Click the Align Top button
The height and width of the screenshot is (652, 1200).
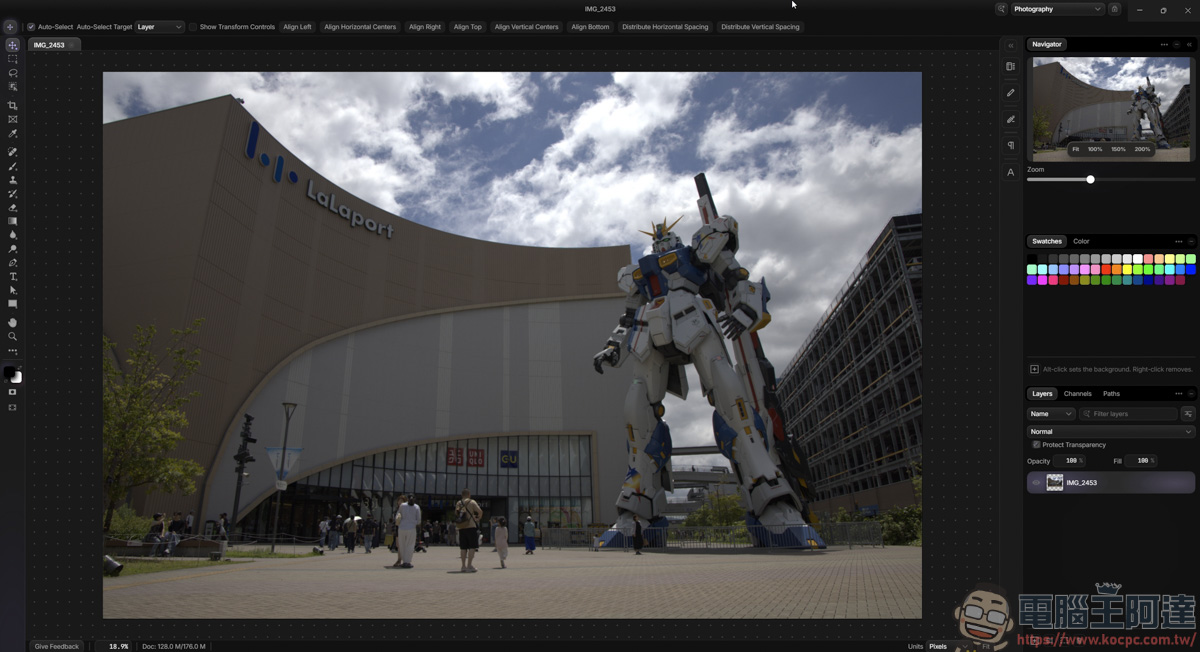(467, 27)
